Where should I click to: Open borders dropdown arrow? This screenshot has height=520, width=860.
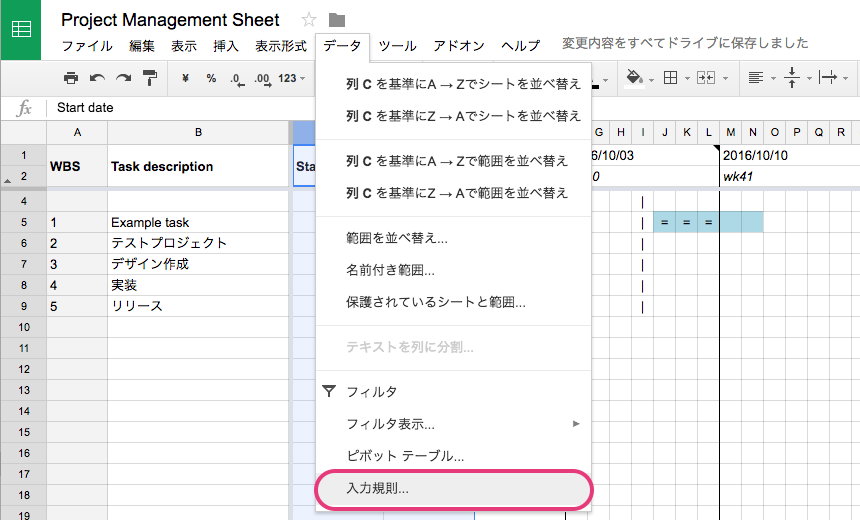click(687, 79)
